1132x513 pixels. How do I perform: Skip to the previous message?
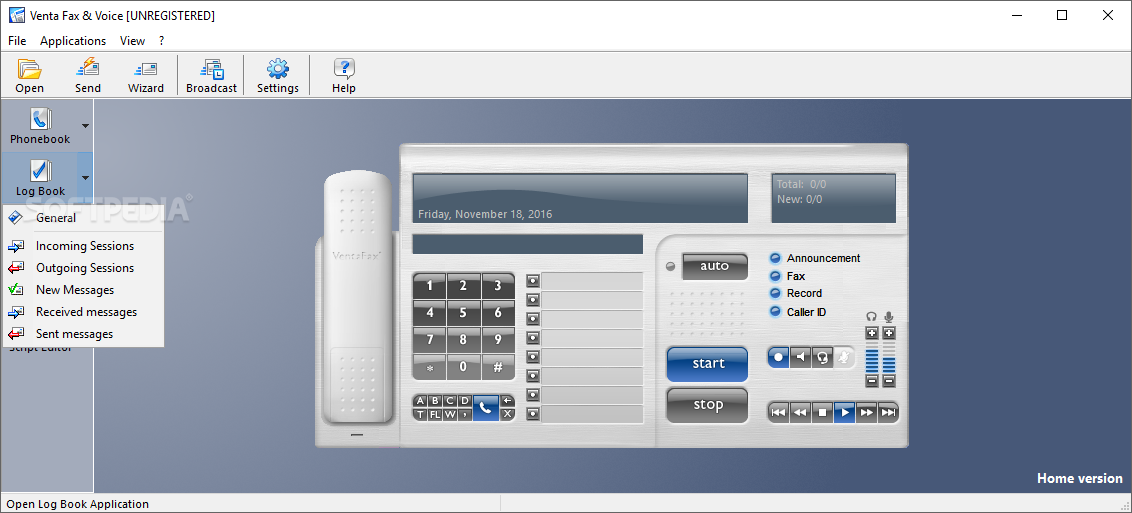(778, 413)
